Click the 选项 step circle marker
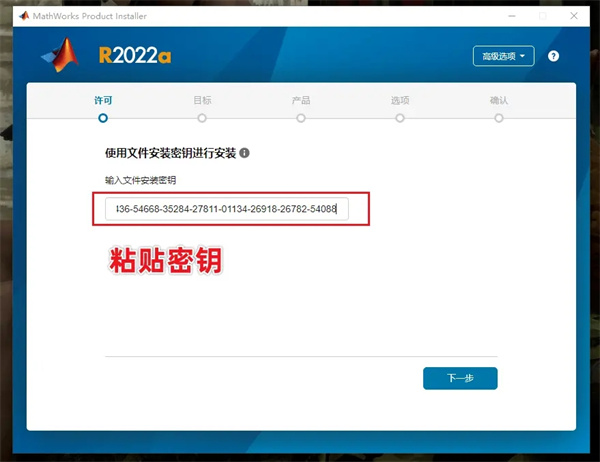The image size is (600, 462). pos(400,118)
